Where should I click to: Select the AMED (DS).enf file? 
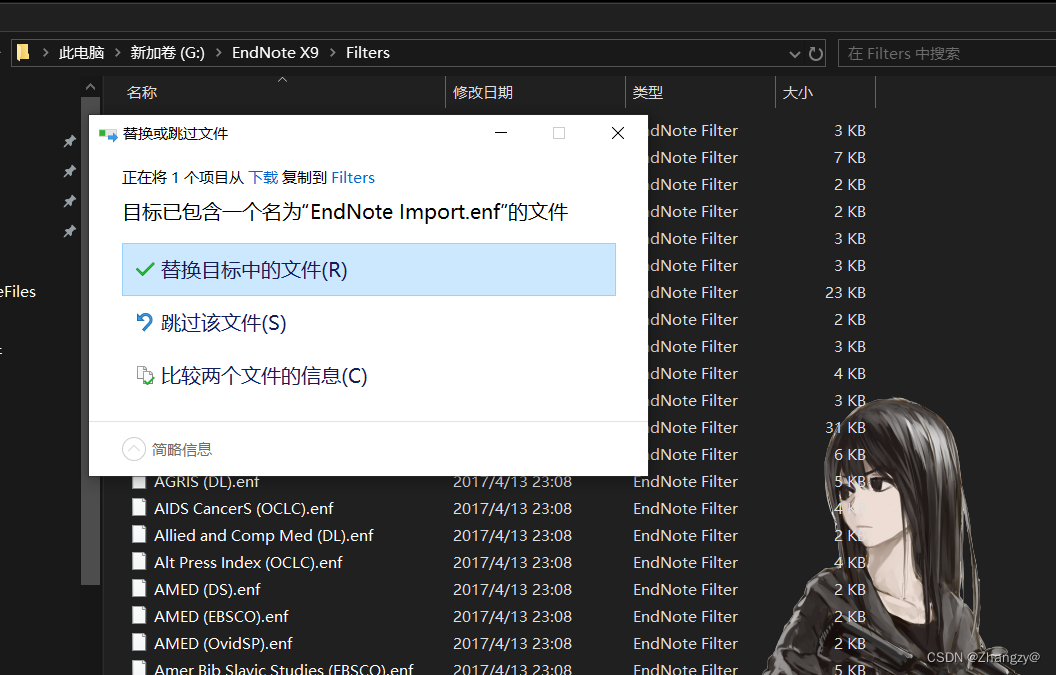click(x=207, y=589)
